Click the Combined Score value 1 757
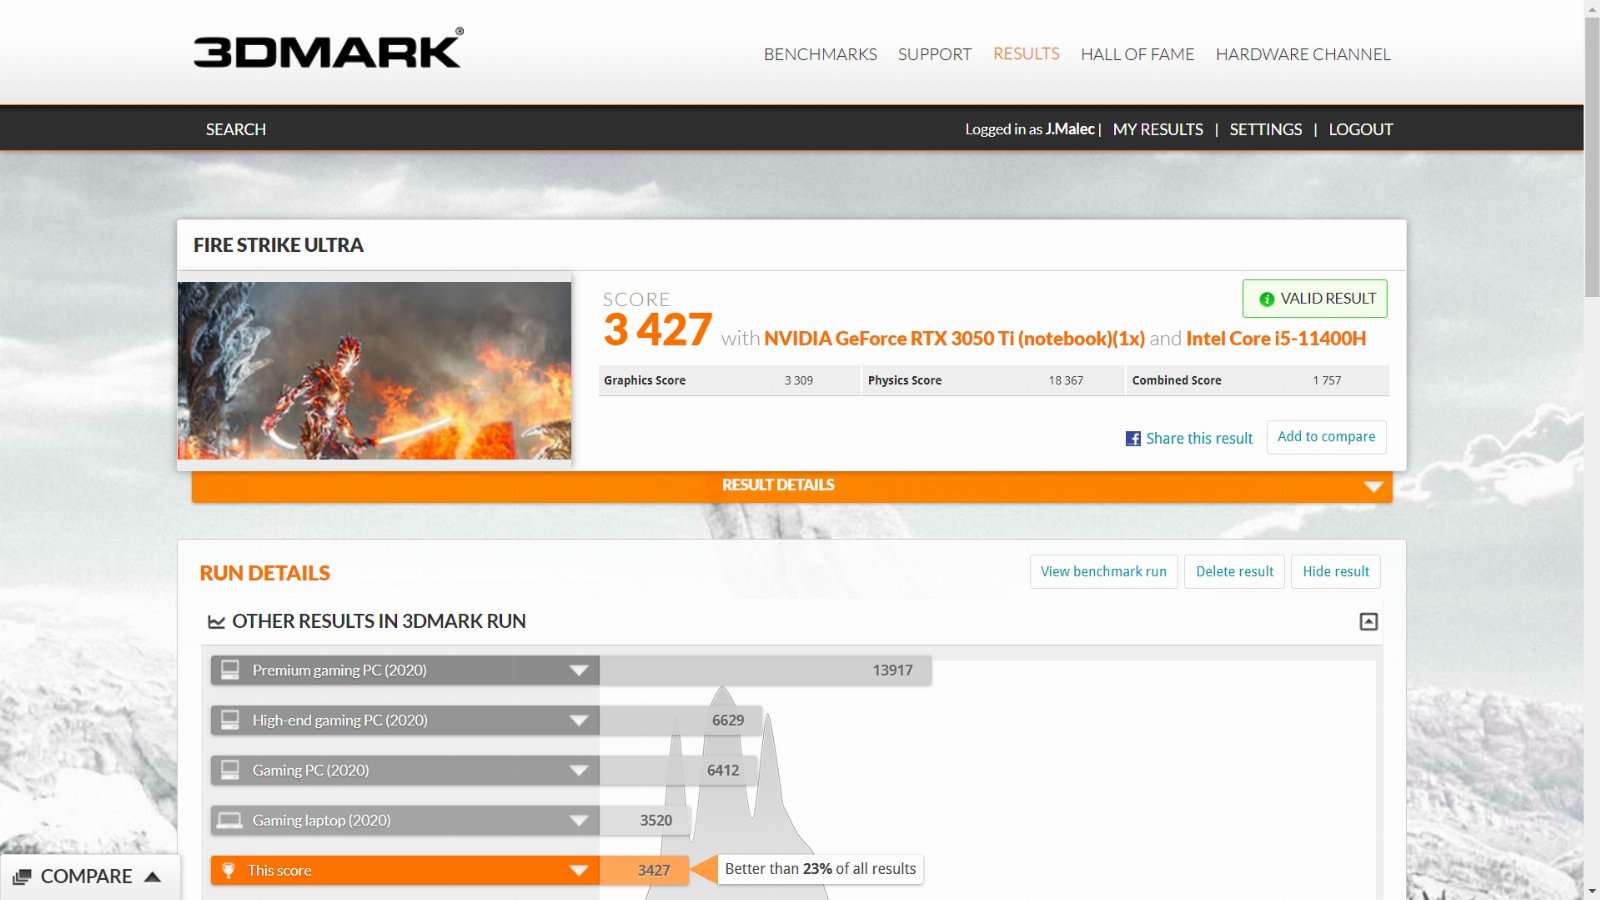Viewport: 1600px width, 900px height. pos(1327,381)
